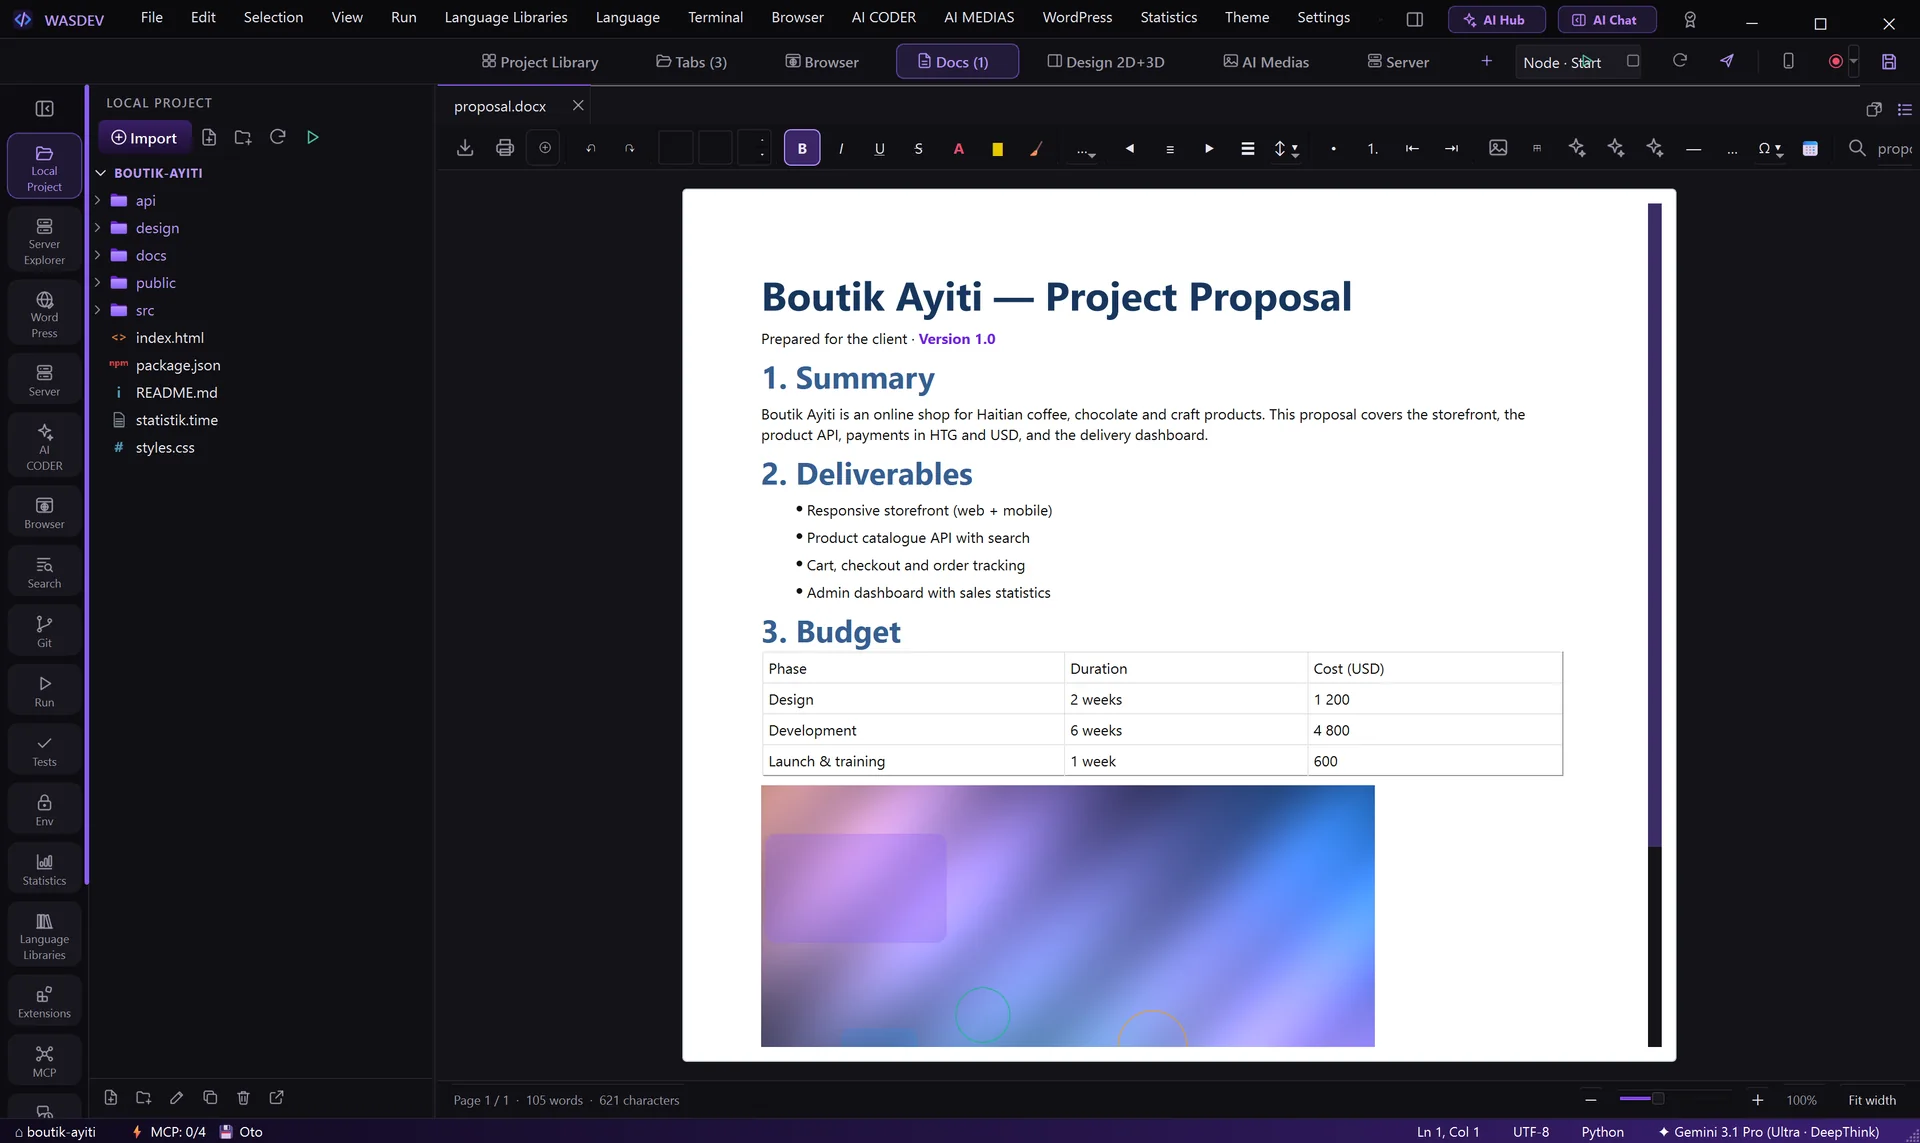
Task: Toggle bold formatting off
Action: pyautogui.click(x=802, y=148)
